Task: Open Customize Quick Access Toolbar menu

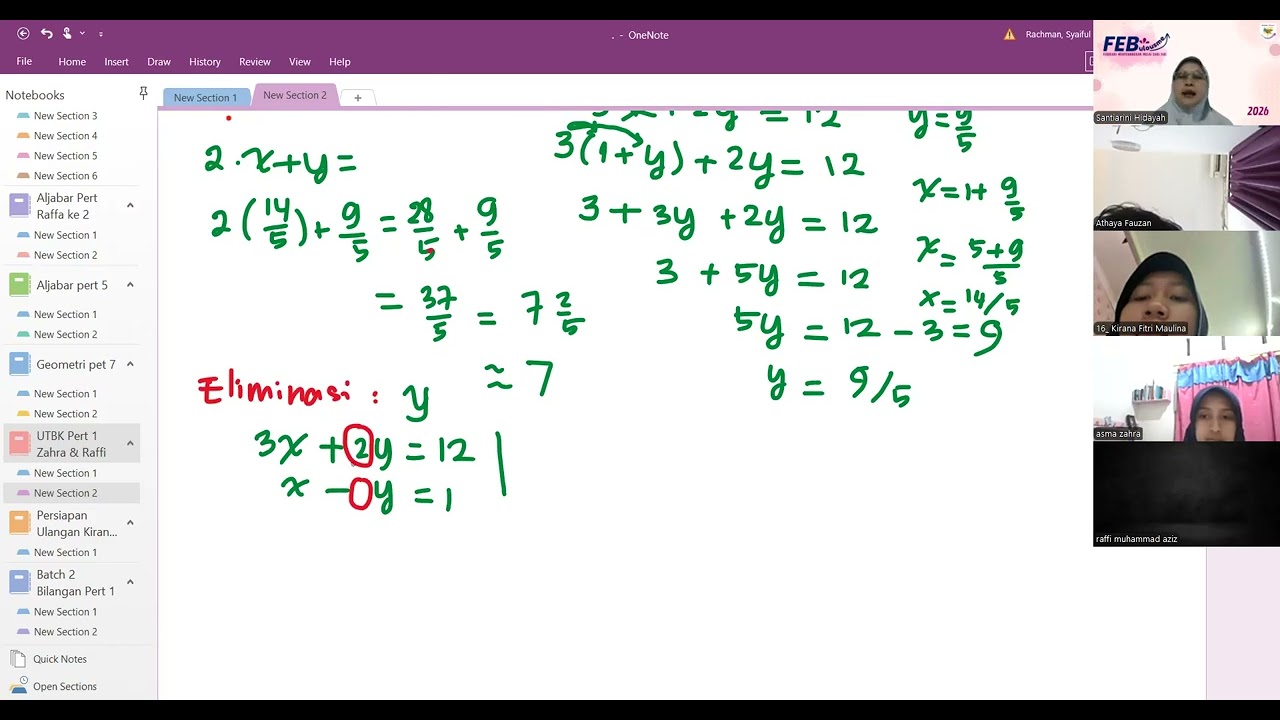Action: pos(101,34)
